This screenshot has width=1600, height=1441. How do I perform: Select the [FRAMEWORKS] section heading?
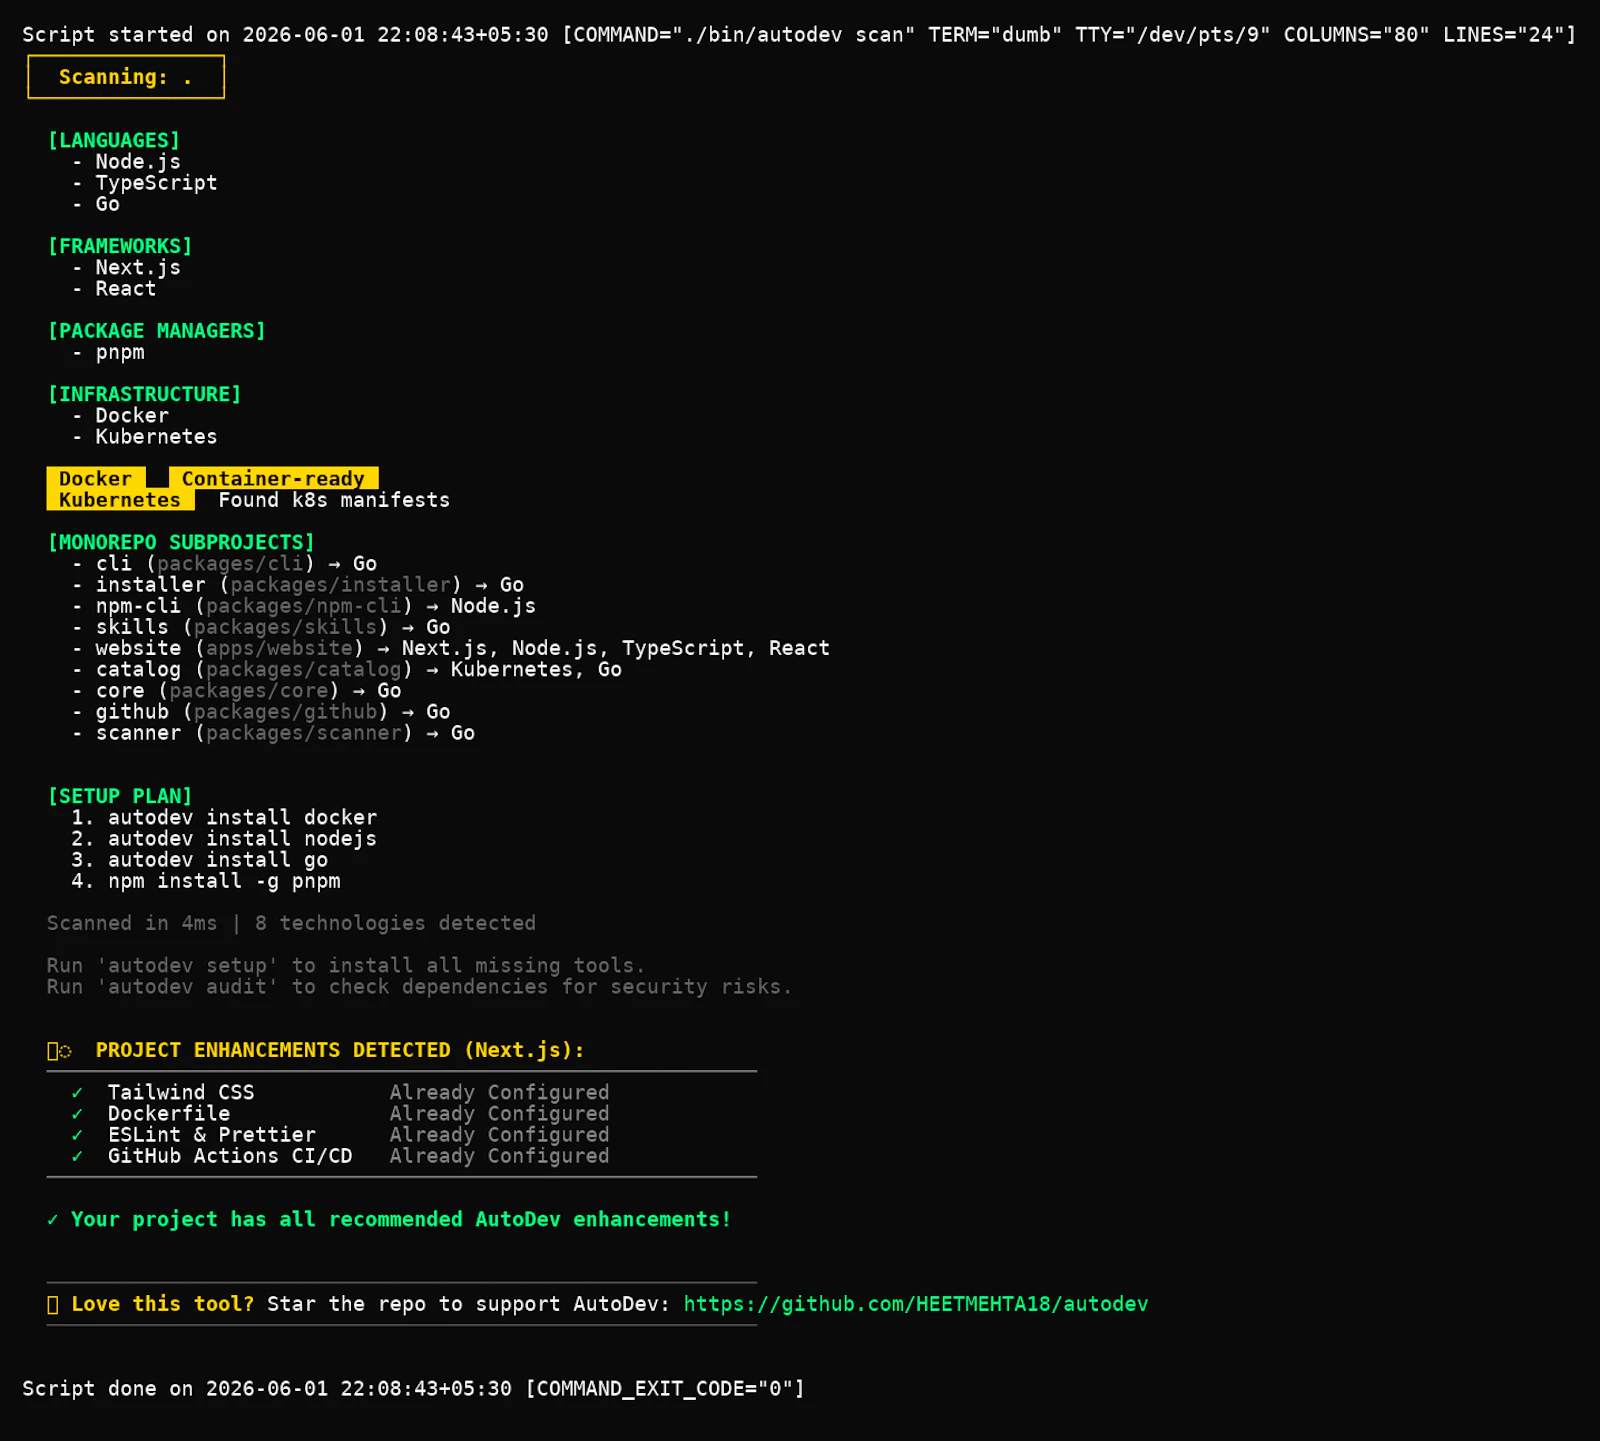(x=120, y=246)
